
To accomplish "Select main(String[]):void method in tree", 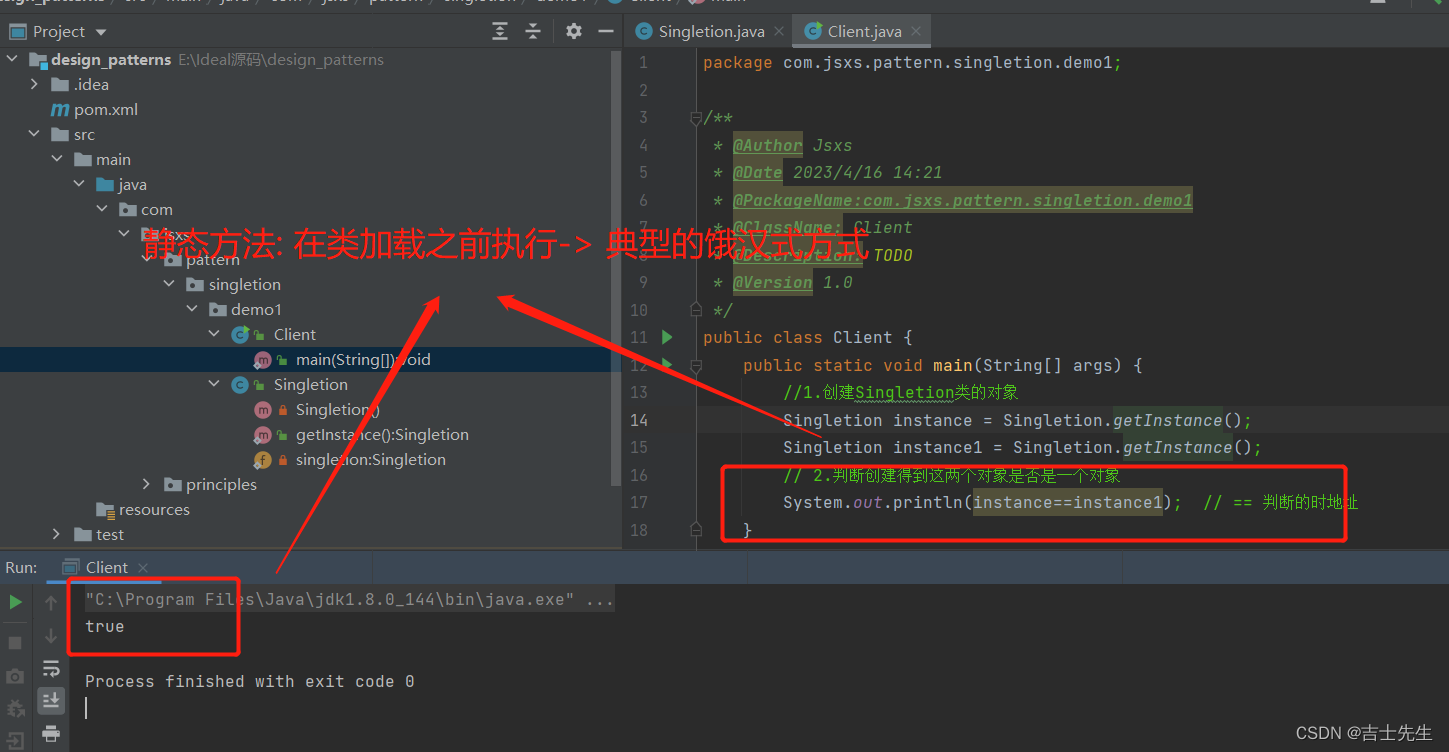I will coord(363,360).
